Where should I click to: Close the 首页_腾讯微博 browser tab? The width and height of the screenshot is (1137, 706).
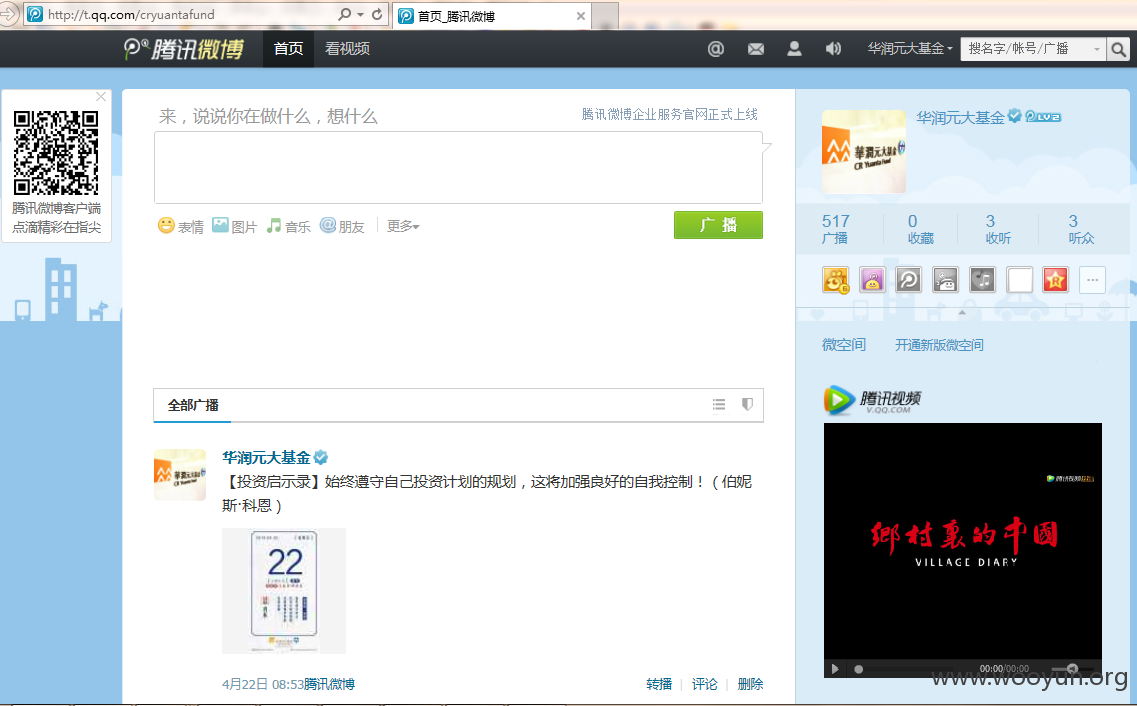(x=581, y=15)
